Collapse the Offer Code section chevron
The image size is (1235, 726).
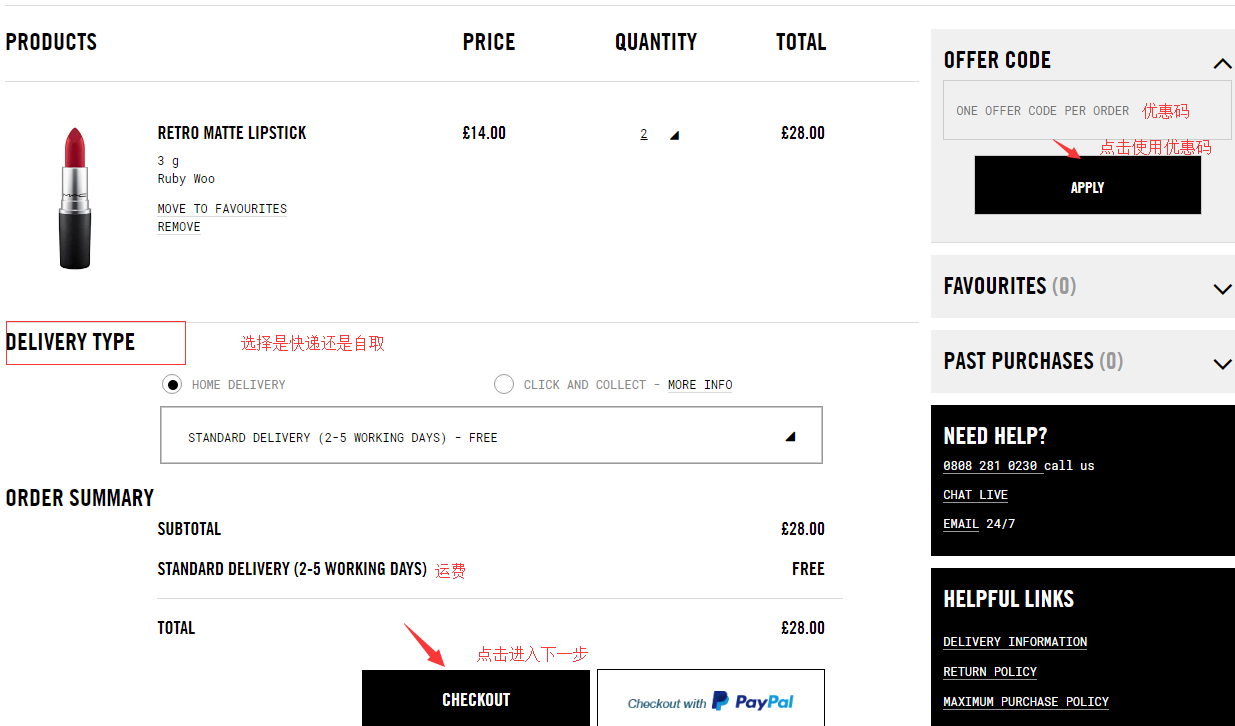pos(1221,64)
